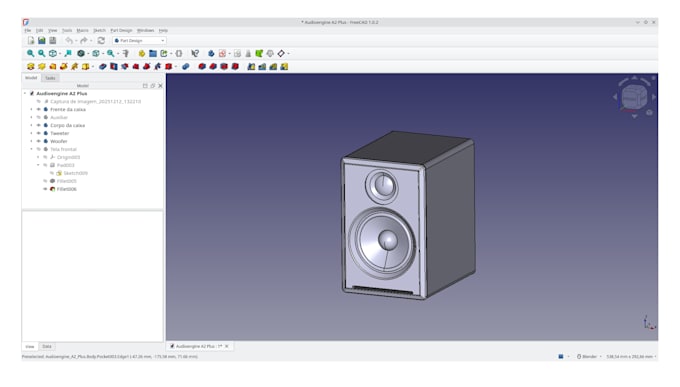
Task: Toggle visibility of Tweeter body
Action: [x=39, y=133]
